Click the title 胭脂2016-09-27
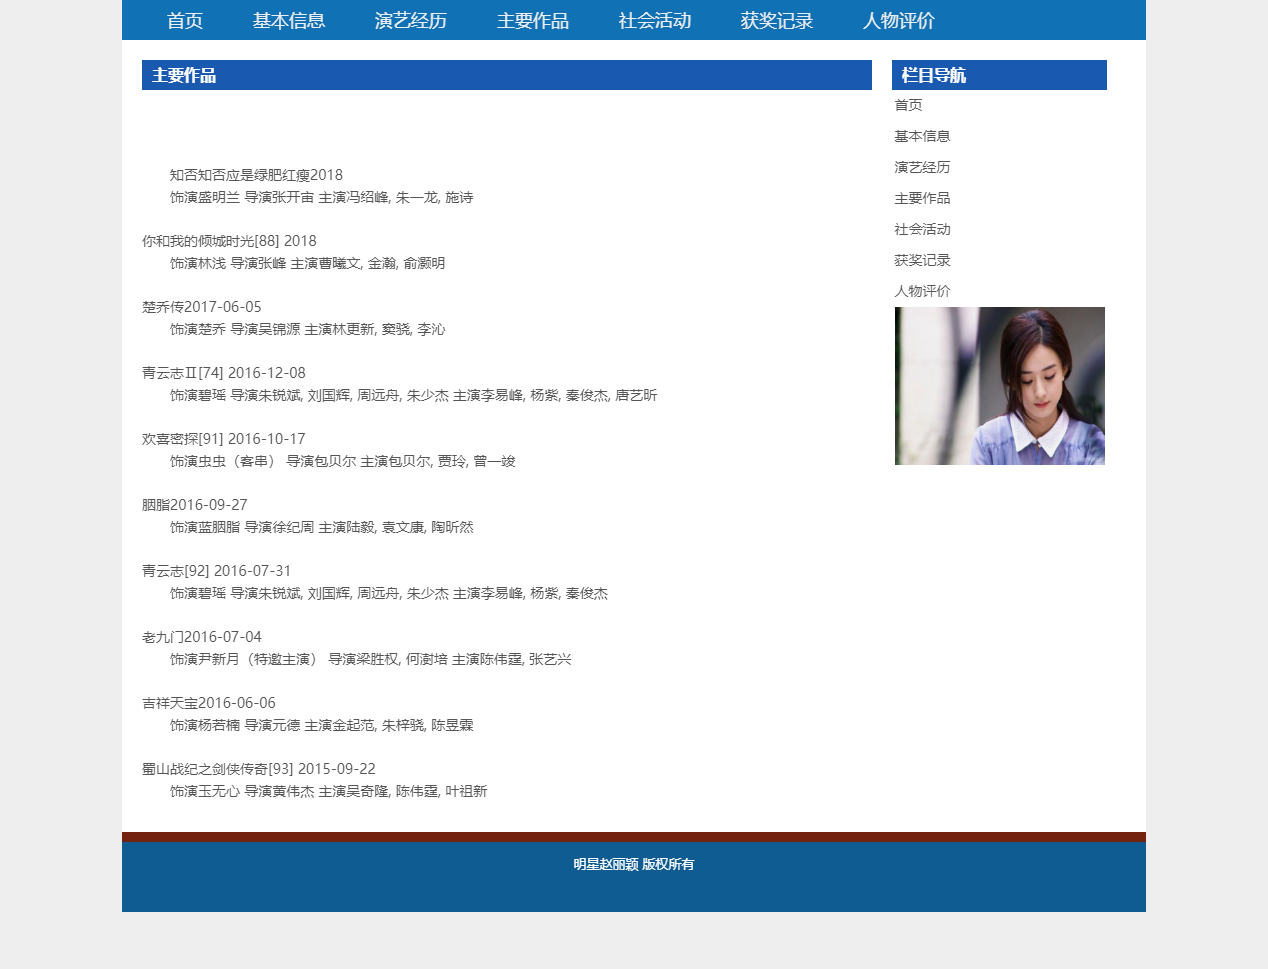This screenshot has width=1268, height=969. click(195, 505)
